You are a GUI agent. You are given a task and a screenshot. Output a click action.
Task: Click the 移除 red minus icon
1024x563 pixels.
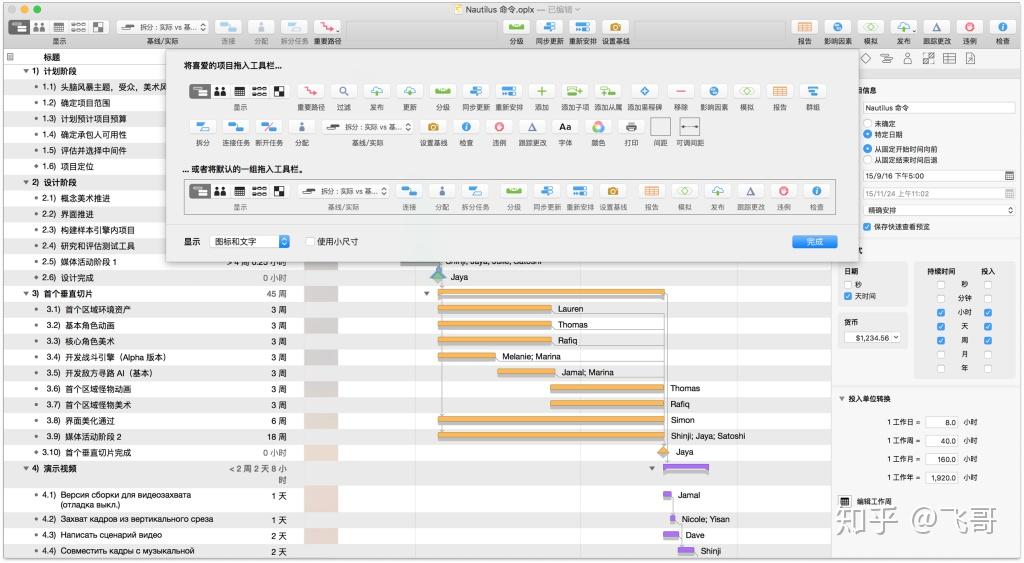tap(681, 91)
